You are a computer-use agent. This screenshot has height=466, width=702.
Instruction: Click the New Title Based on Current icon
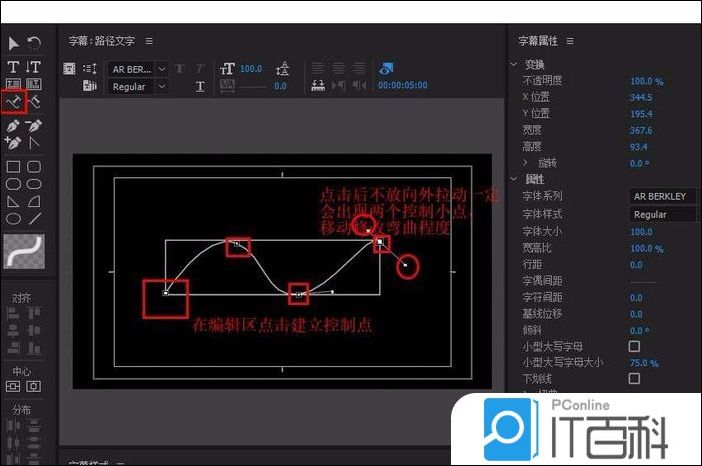coord(69,68)
